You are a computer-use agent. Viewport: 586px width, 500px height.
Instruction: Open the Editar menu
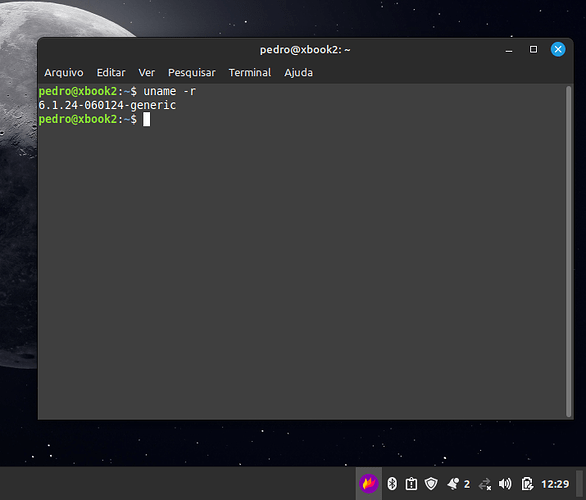pyautogui.click(x=111, y=72)
